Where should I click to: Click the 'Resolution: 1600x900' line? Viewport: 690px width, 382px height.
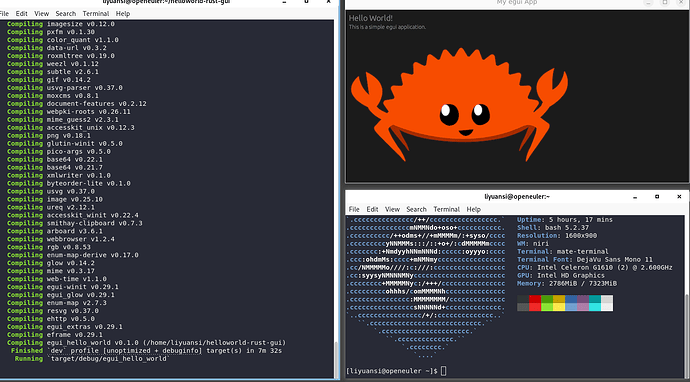557,235
